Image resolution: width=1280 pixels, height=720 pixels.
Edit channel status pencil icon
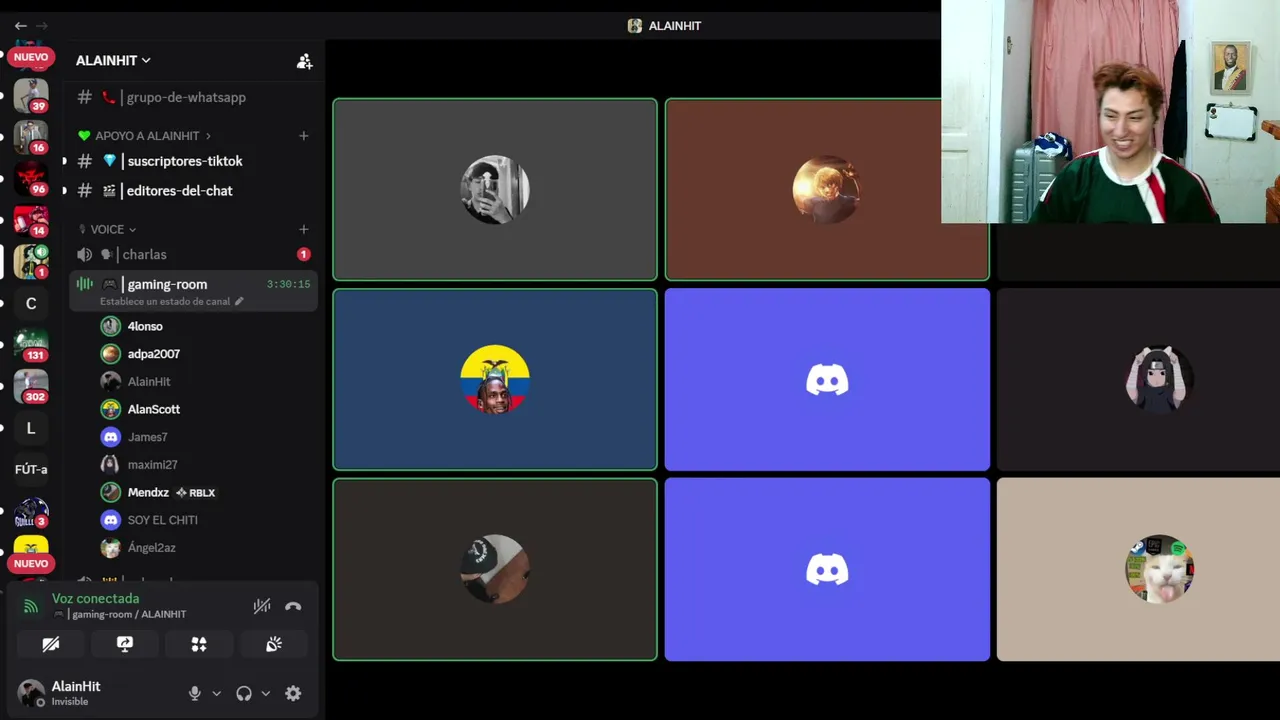pyautogui.click(x=239, y=301)
